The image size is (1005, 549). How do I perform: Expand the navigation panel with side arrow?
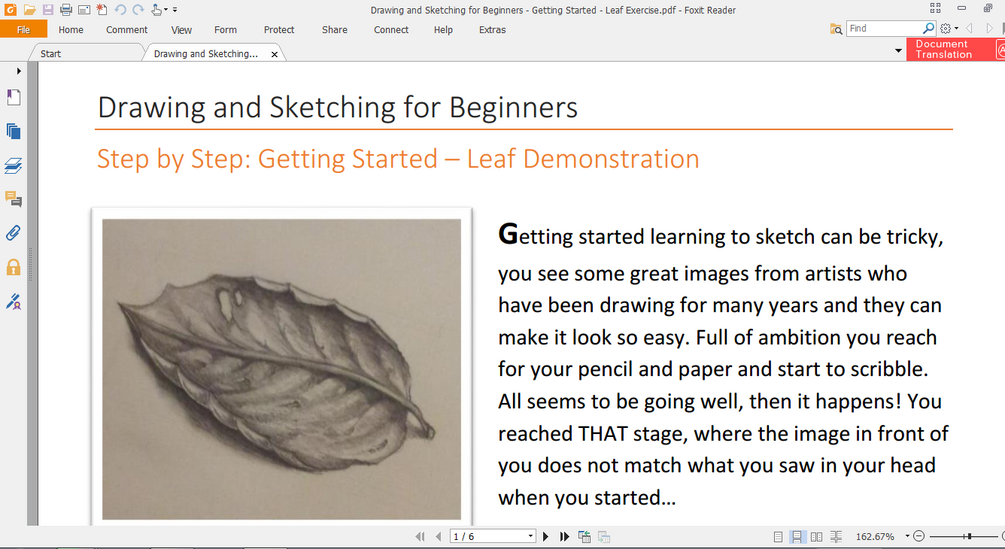pyautogui.click(x=19, y=71)
